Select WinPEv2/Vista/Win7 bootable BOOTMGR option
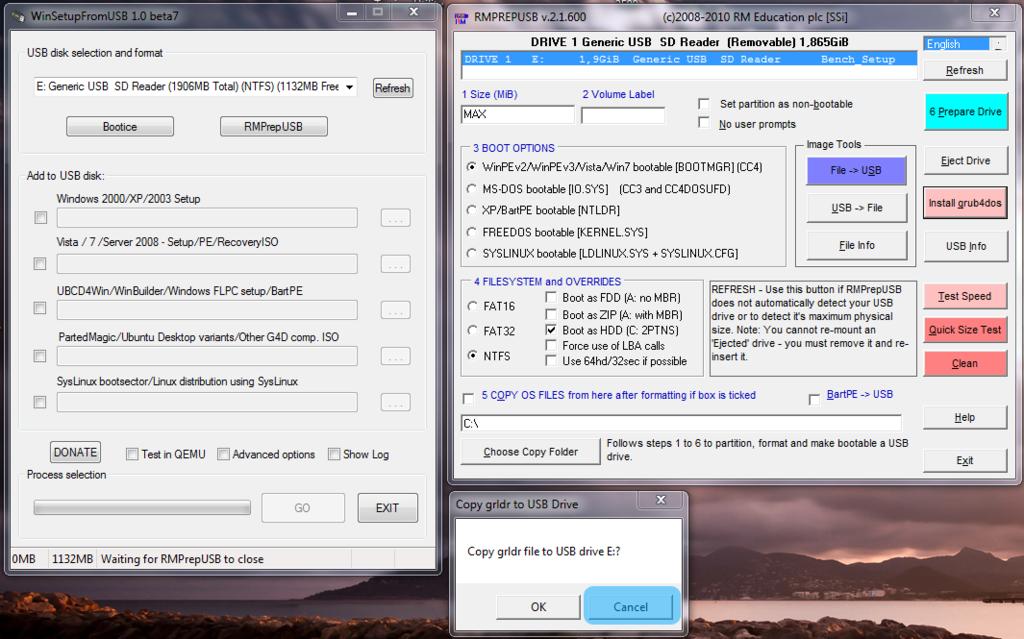The width and height of the screenshot is (1024, 639). (471, 167)
